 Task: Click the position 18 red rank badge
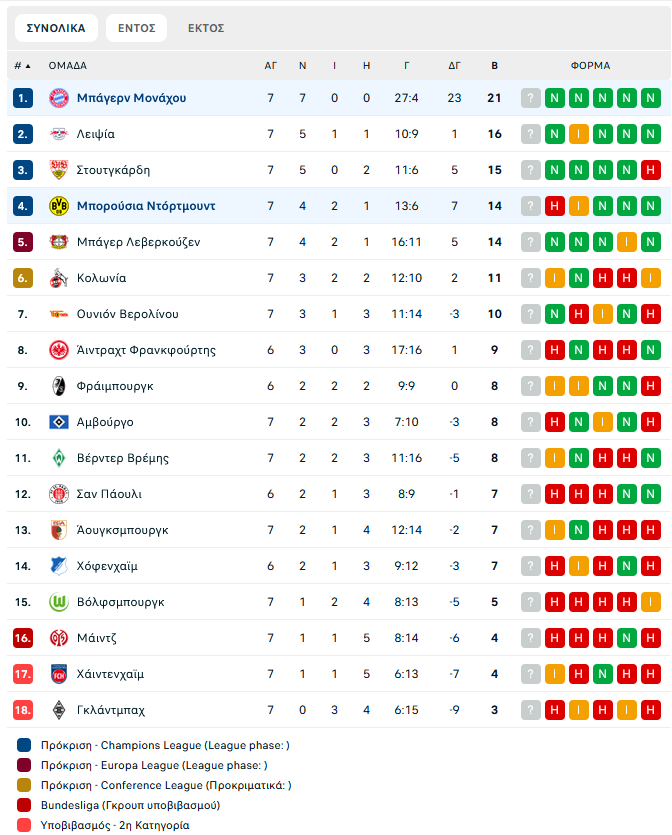pos(24,710)
